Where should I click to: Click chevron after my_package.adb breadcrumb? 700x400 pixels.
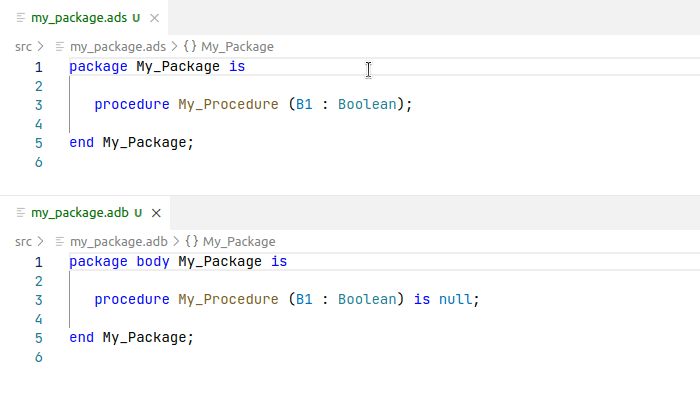176,242
